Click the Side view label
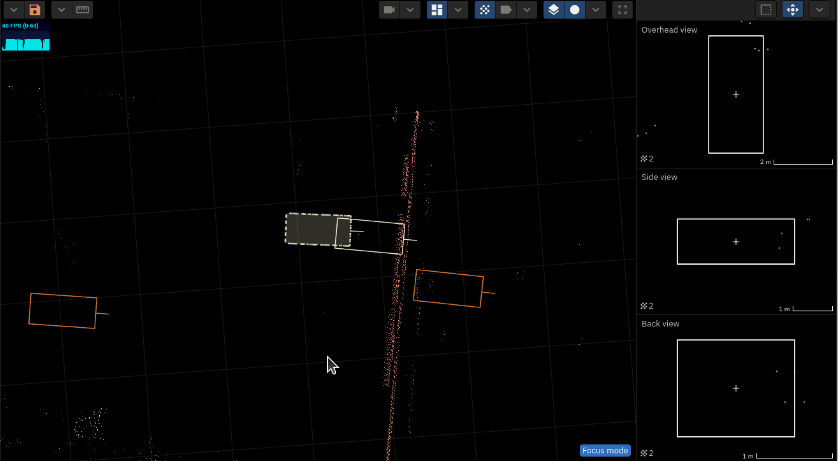Viewport: 839px width, 461px height. coord(659,177)
